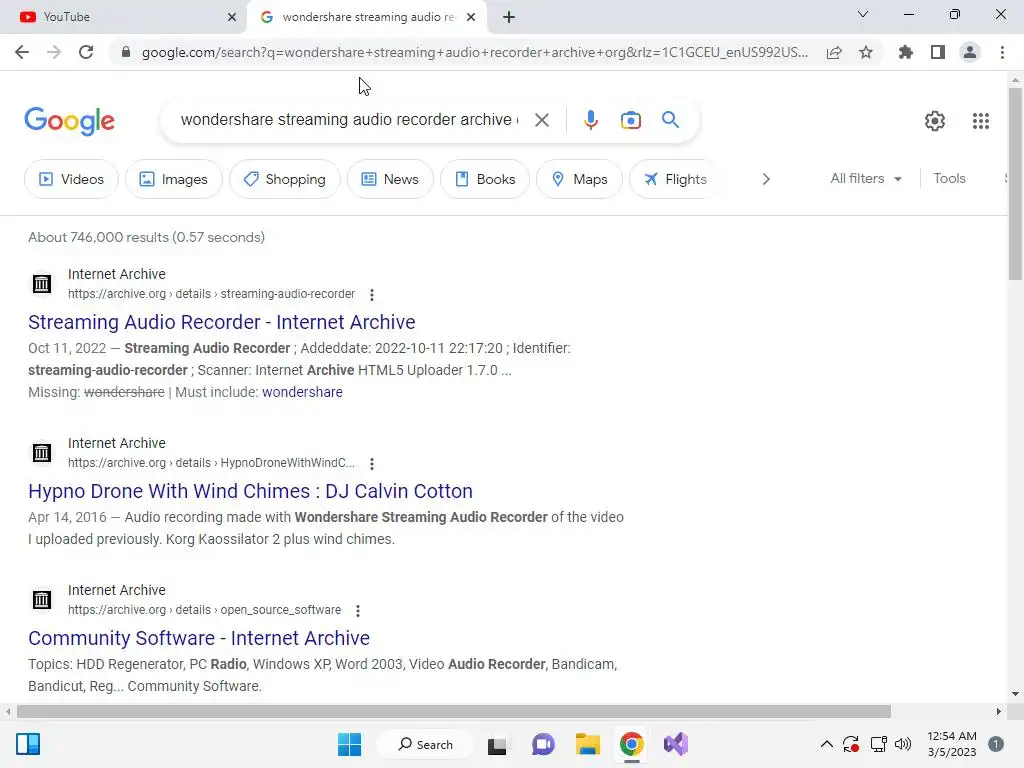This screenshot has width=1024, height=768.
Task: Filter results by Books
Action: click(x=485, y=179)
